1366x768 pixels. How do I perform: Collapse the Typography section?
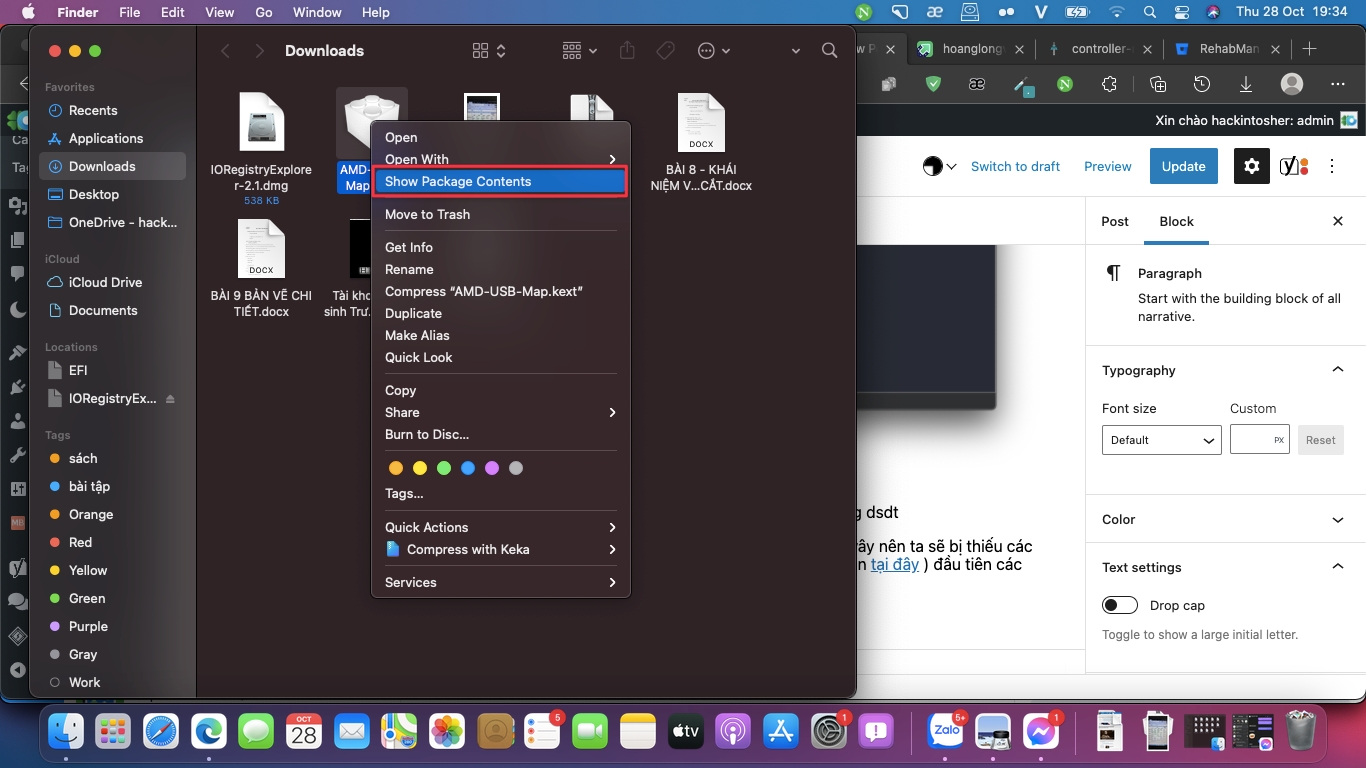[x=1337, y=370]
